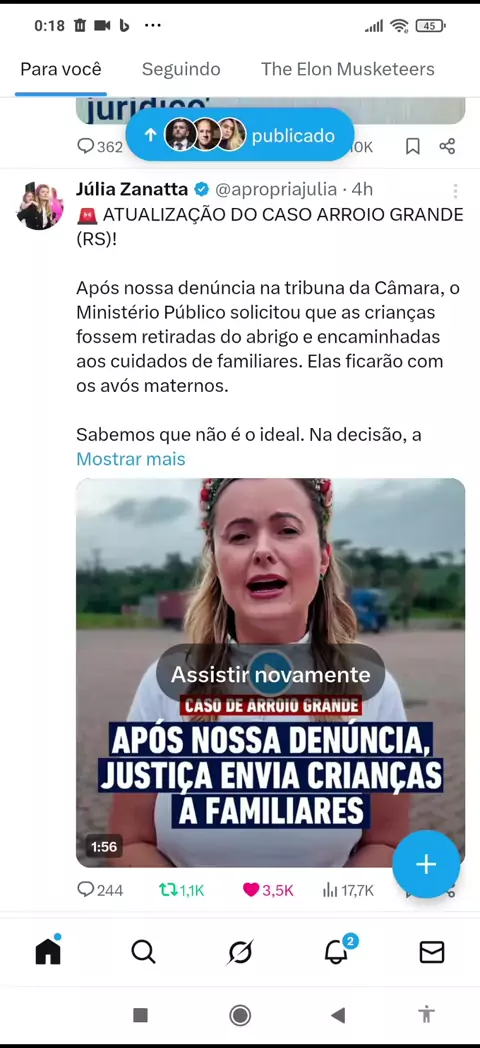Switch to The Elon Musketeers tab
The height and width of the screenshot is (1048, 480).
(348, 69)
